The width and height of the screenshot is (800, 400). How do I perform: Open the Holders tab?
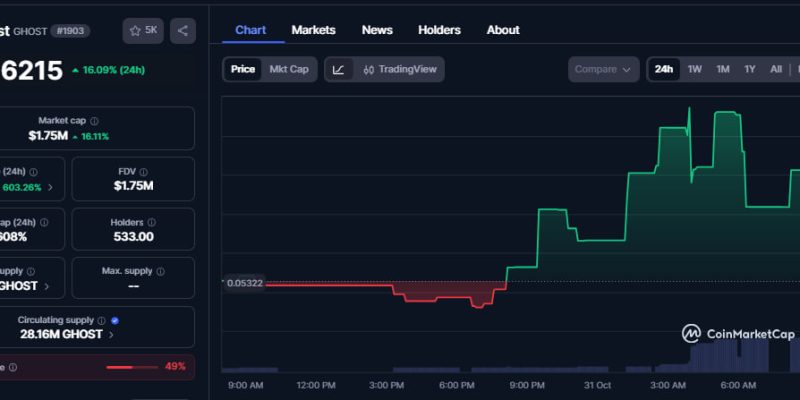[x=439, y=30]
